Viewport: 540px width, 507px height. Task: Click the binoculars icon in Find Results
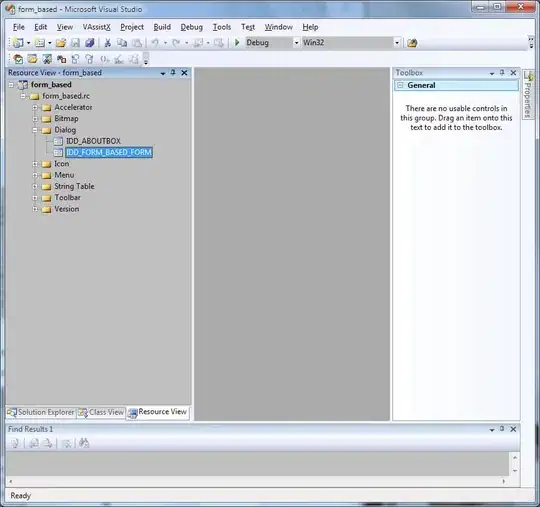[84, 443]
